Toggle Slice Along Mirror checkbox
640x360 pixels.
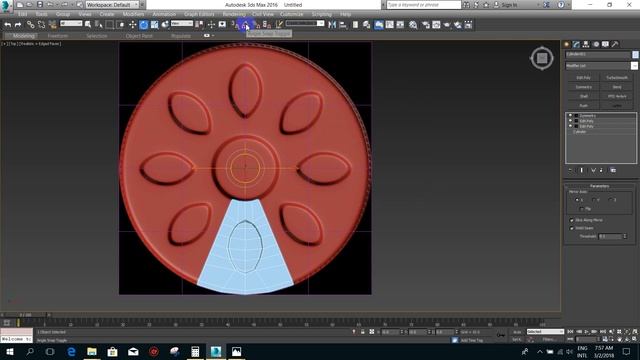pyautogui.click(x=572, y=220)
